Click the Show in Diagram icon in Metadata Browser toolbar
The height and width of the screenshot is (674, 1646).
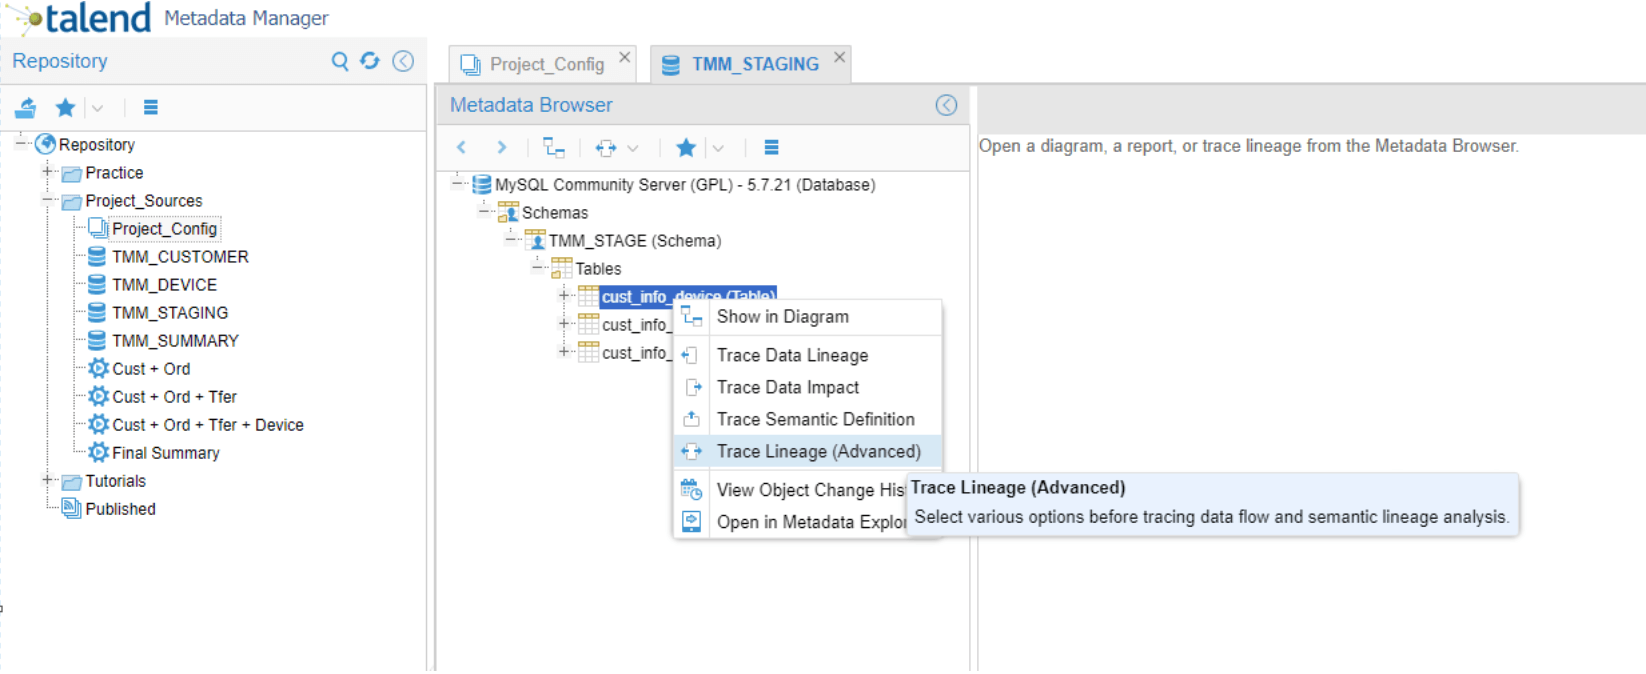(554, 148)
